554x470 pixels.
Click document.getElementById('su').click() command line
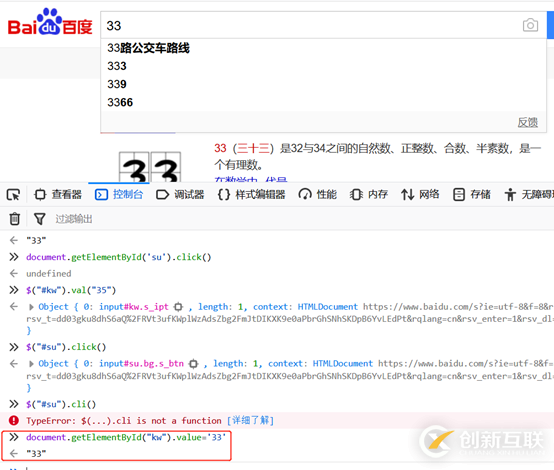[118, 257]
